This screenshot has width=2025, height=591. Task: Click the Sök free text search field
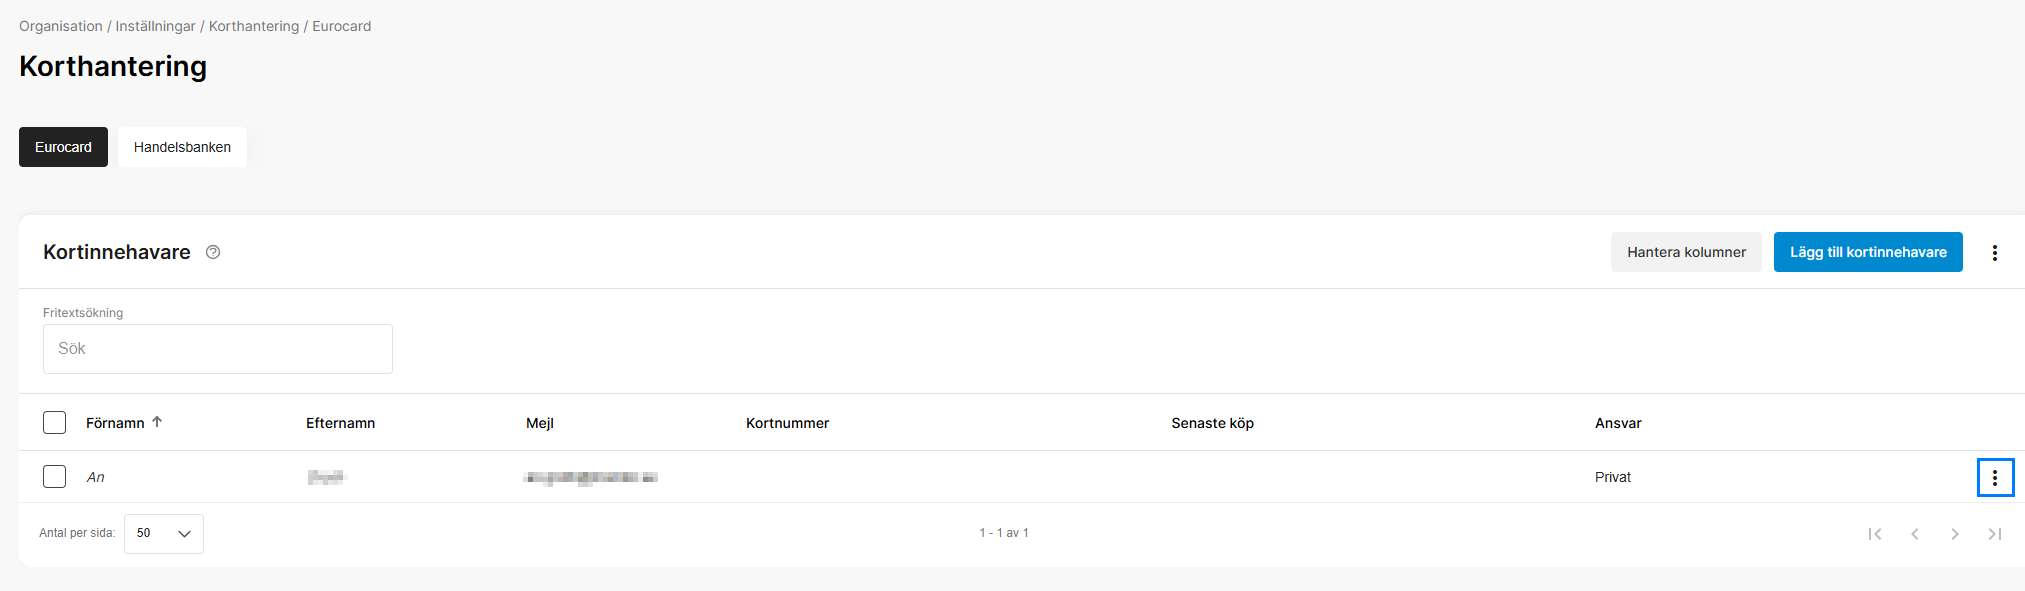pos(218,349)
